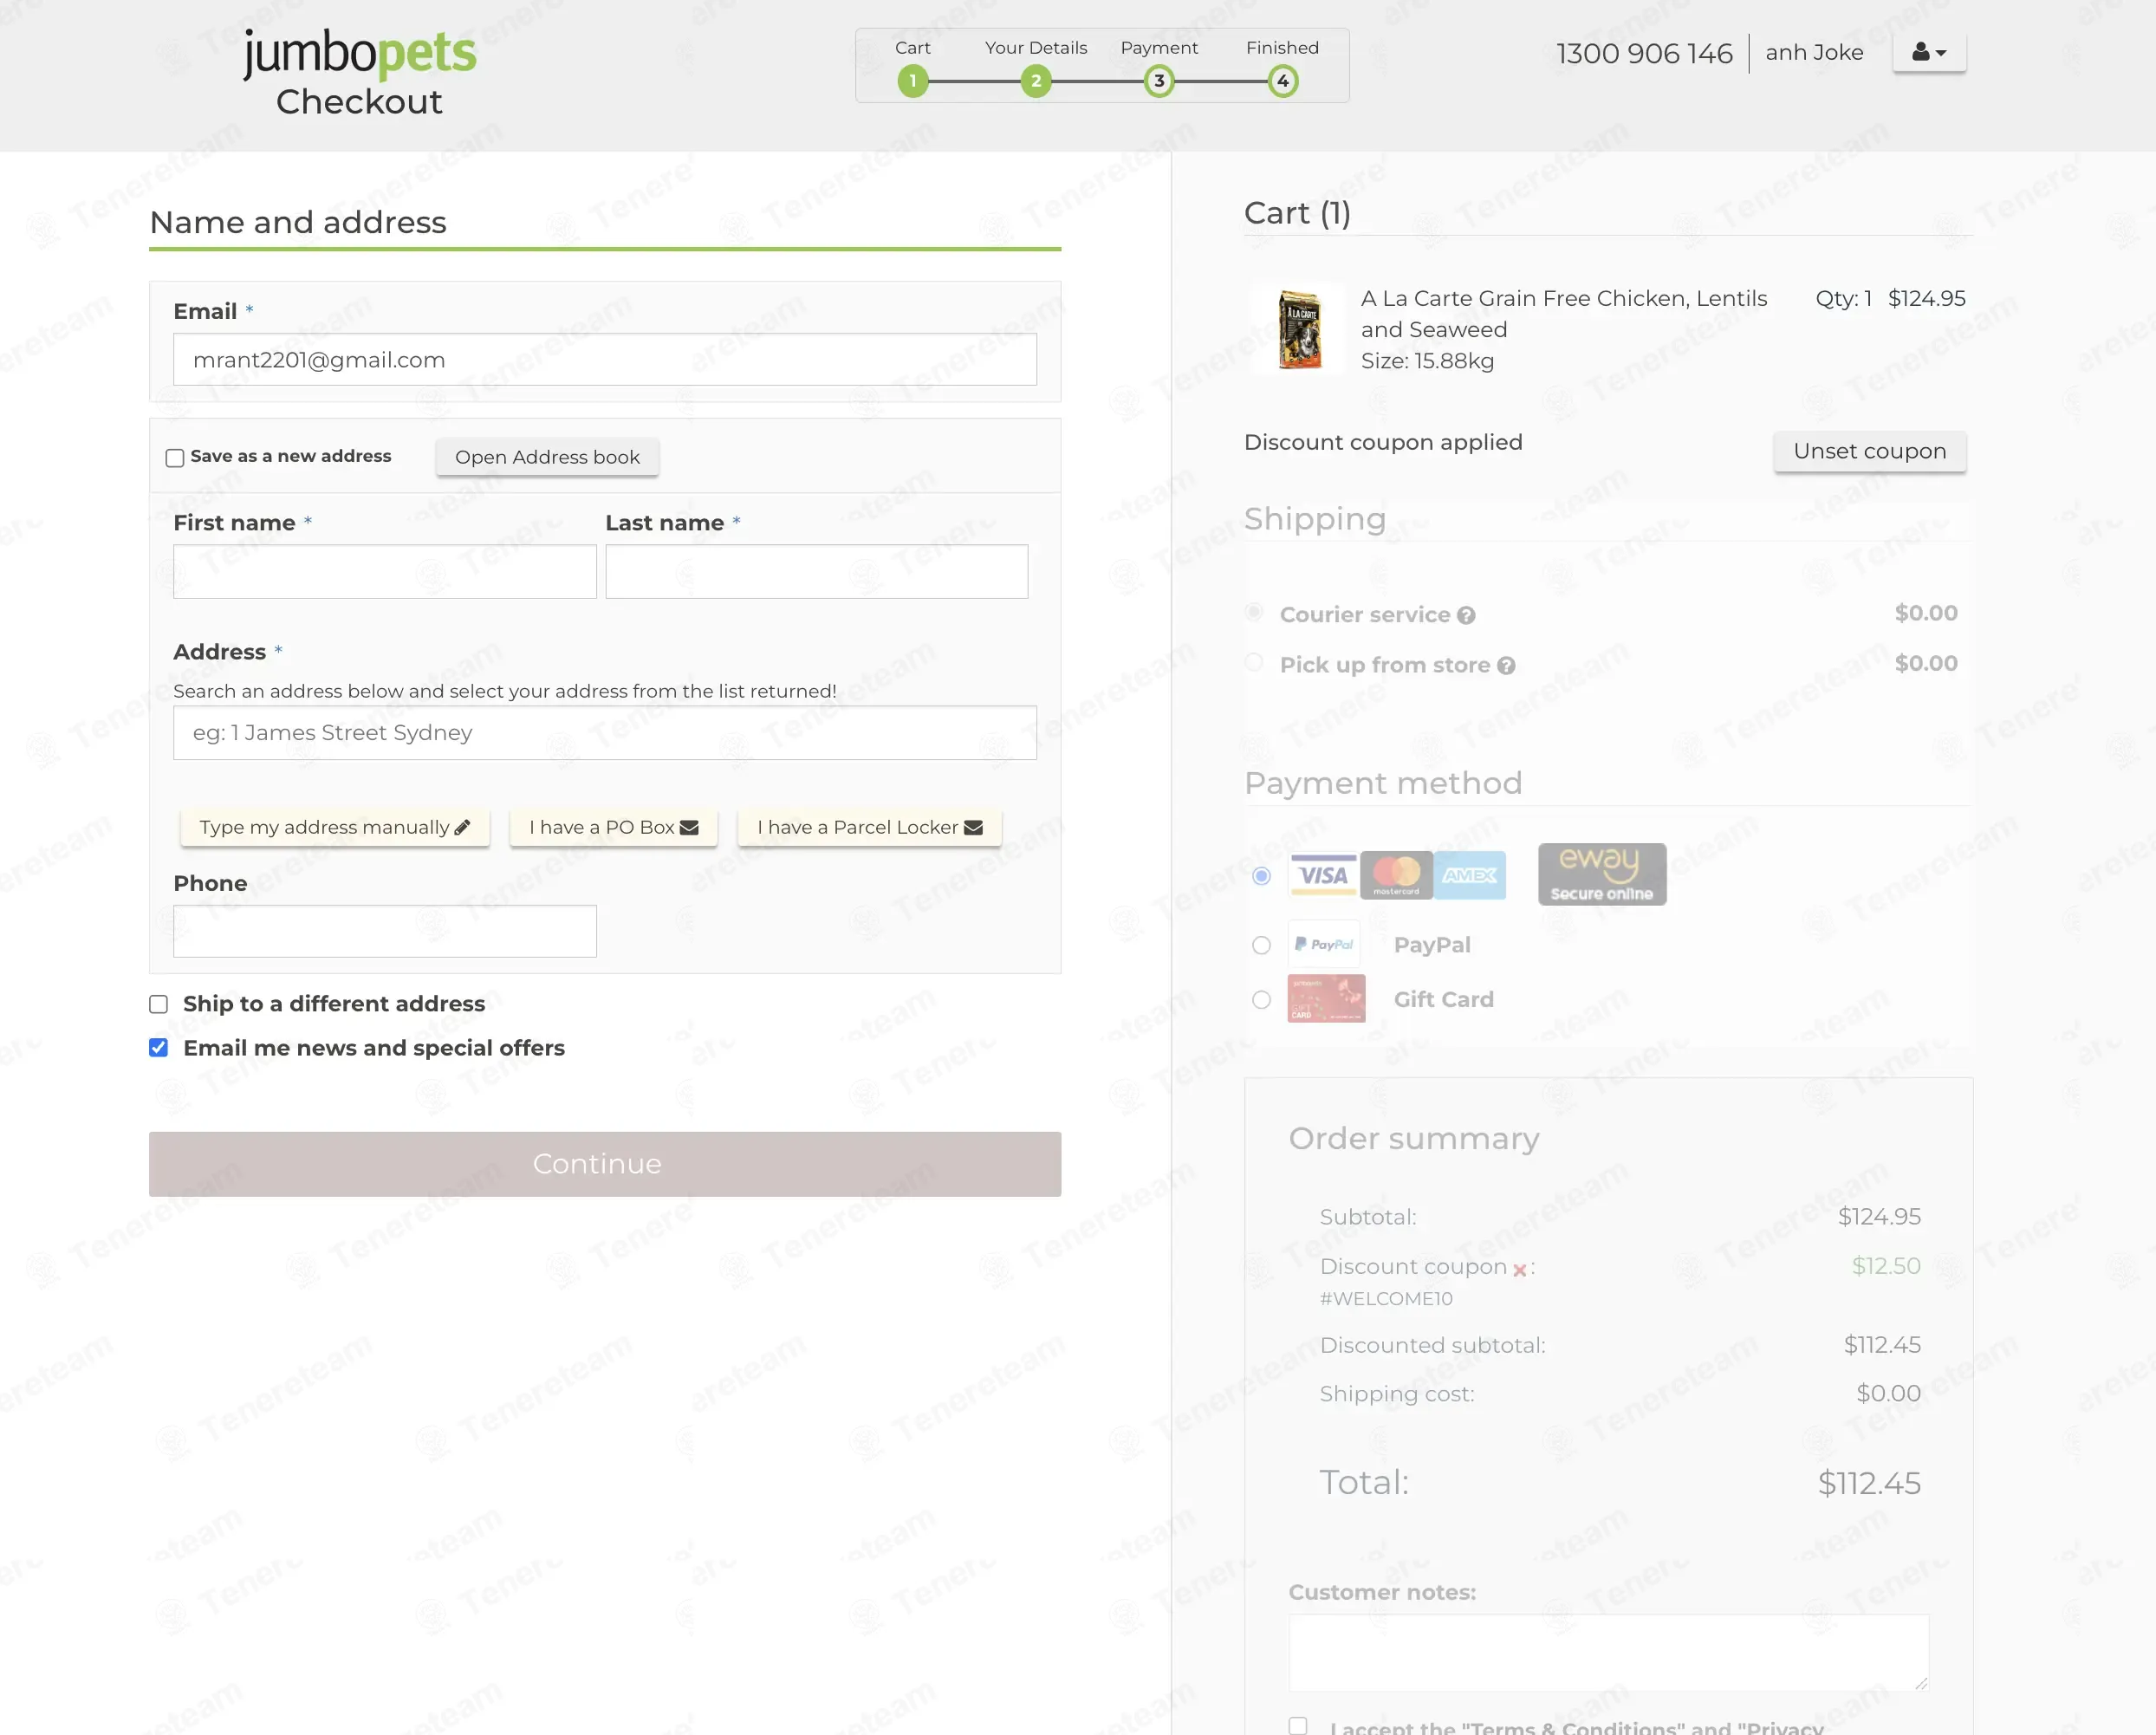2156x1735 pixels.
Task: Click the anh Joke account name
Action: [x=1814, y=52]
